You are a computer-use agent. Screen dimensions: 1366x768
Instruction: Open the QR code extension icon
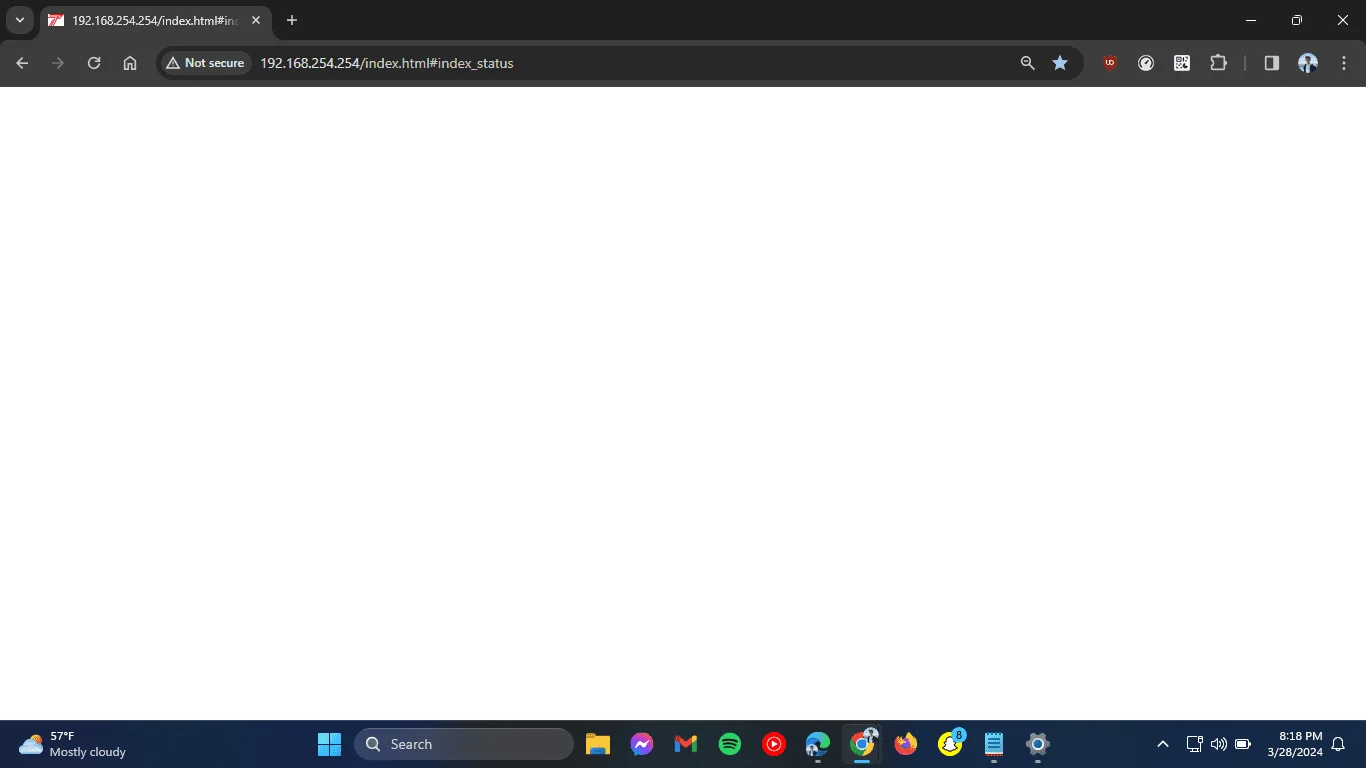point(1182,63)
